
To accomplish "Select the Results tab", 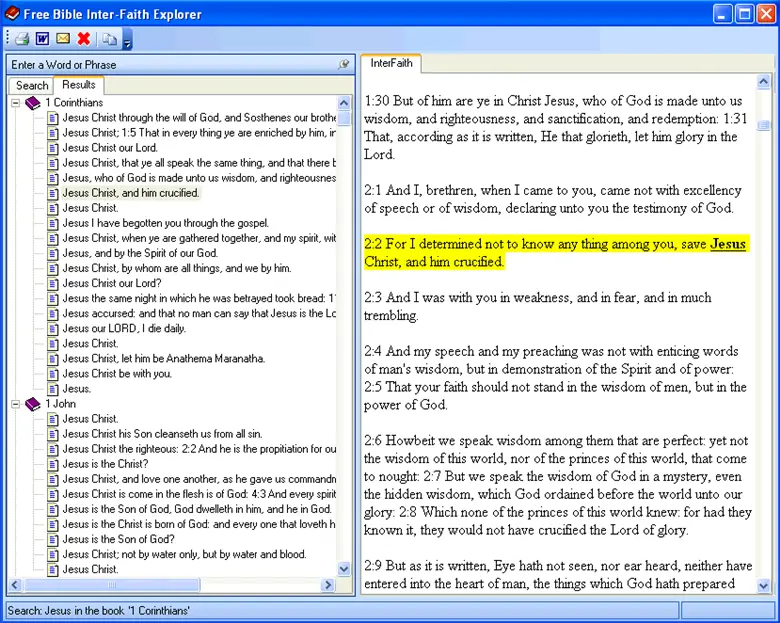I will tap(79, 85).
